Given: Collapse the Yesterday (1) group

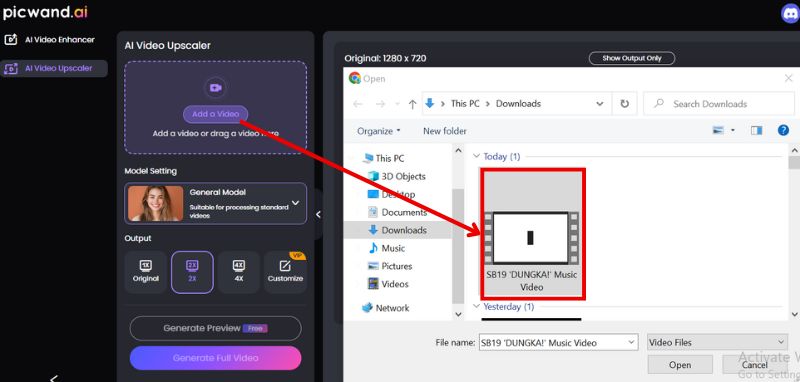Looking at the screenshot, I should click(477, 307).
